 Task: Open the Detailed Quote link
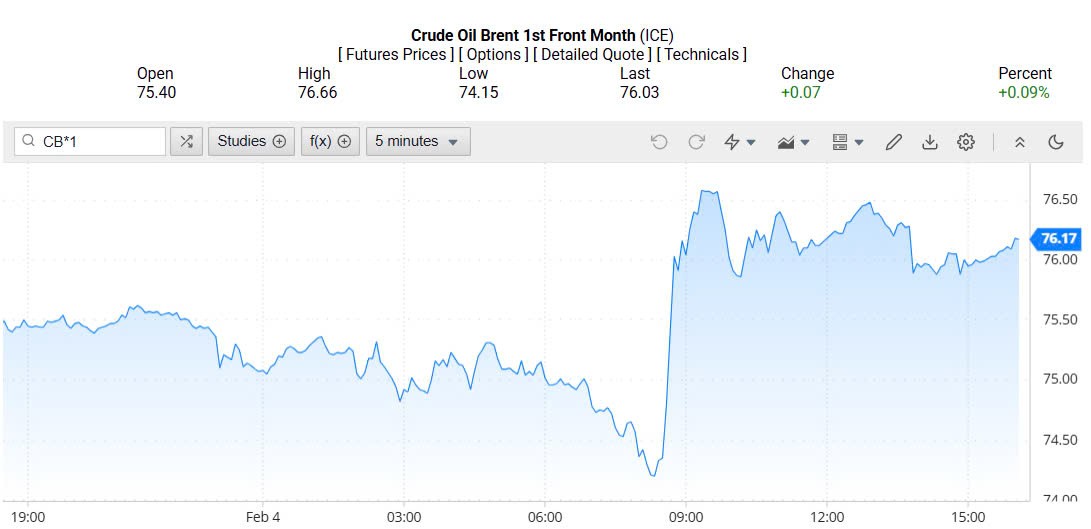593,54
